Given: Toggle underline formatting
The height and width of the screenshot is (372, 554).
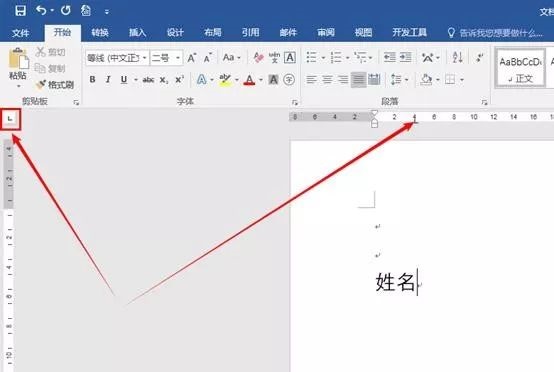Looking at the screenshot, I should [x=124, y=79].
